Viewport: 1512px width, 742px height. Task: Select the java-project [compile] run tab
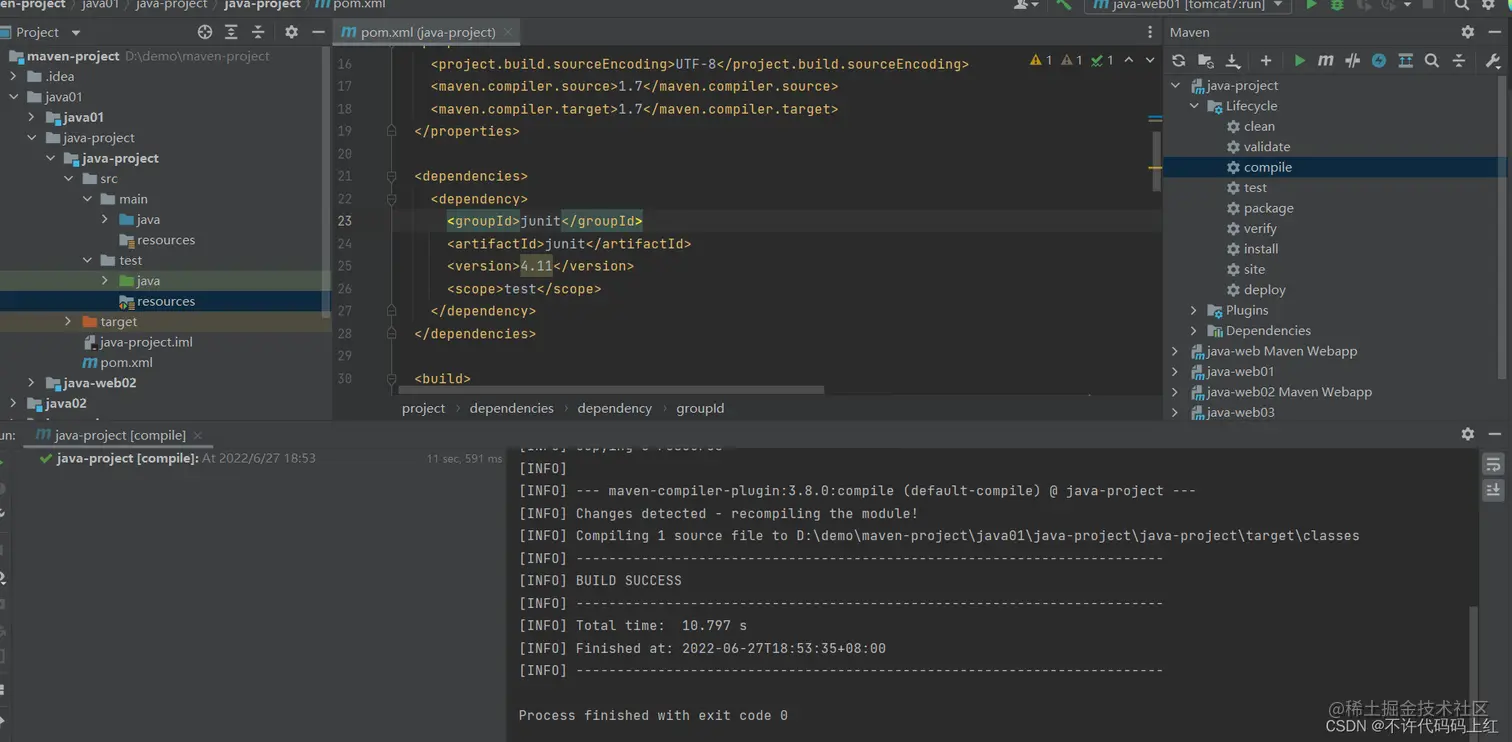pyautogui.click(x=119, y=435)
